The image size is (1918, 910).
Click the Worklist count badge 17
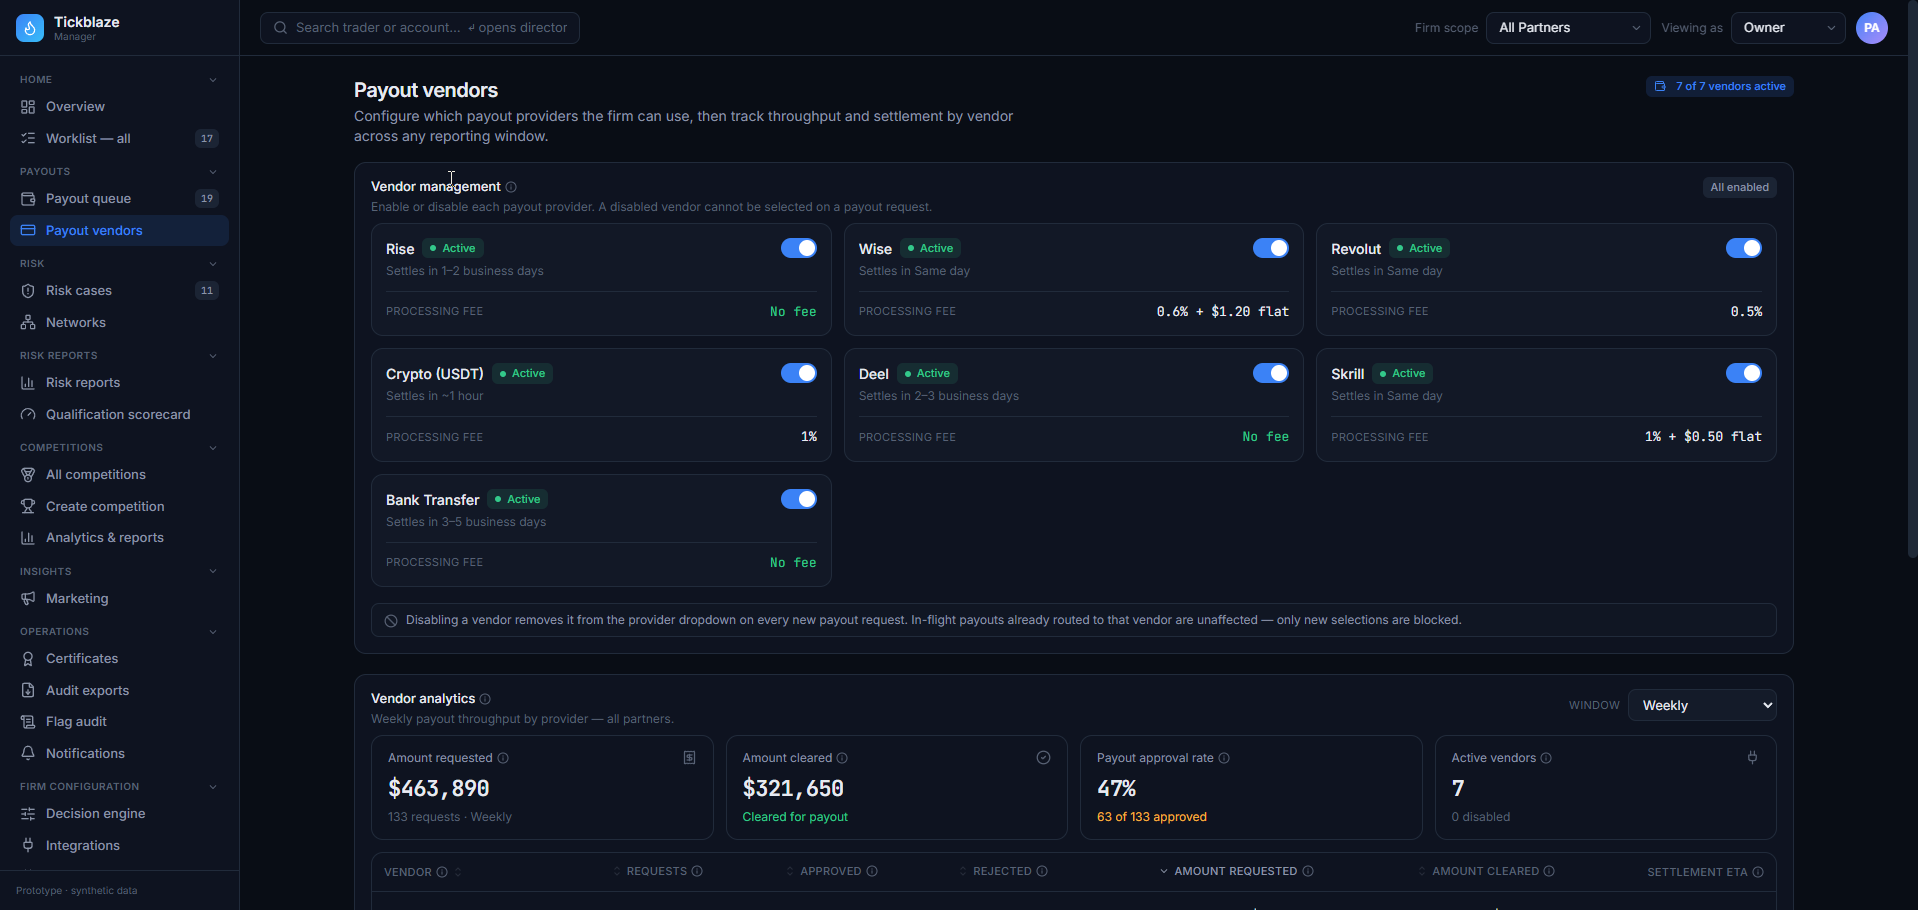(207, 139)
